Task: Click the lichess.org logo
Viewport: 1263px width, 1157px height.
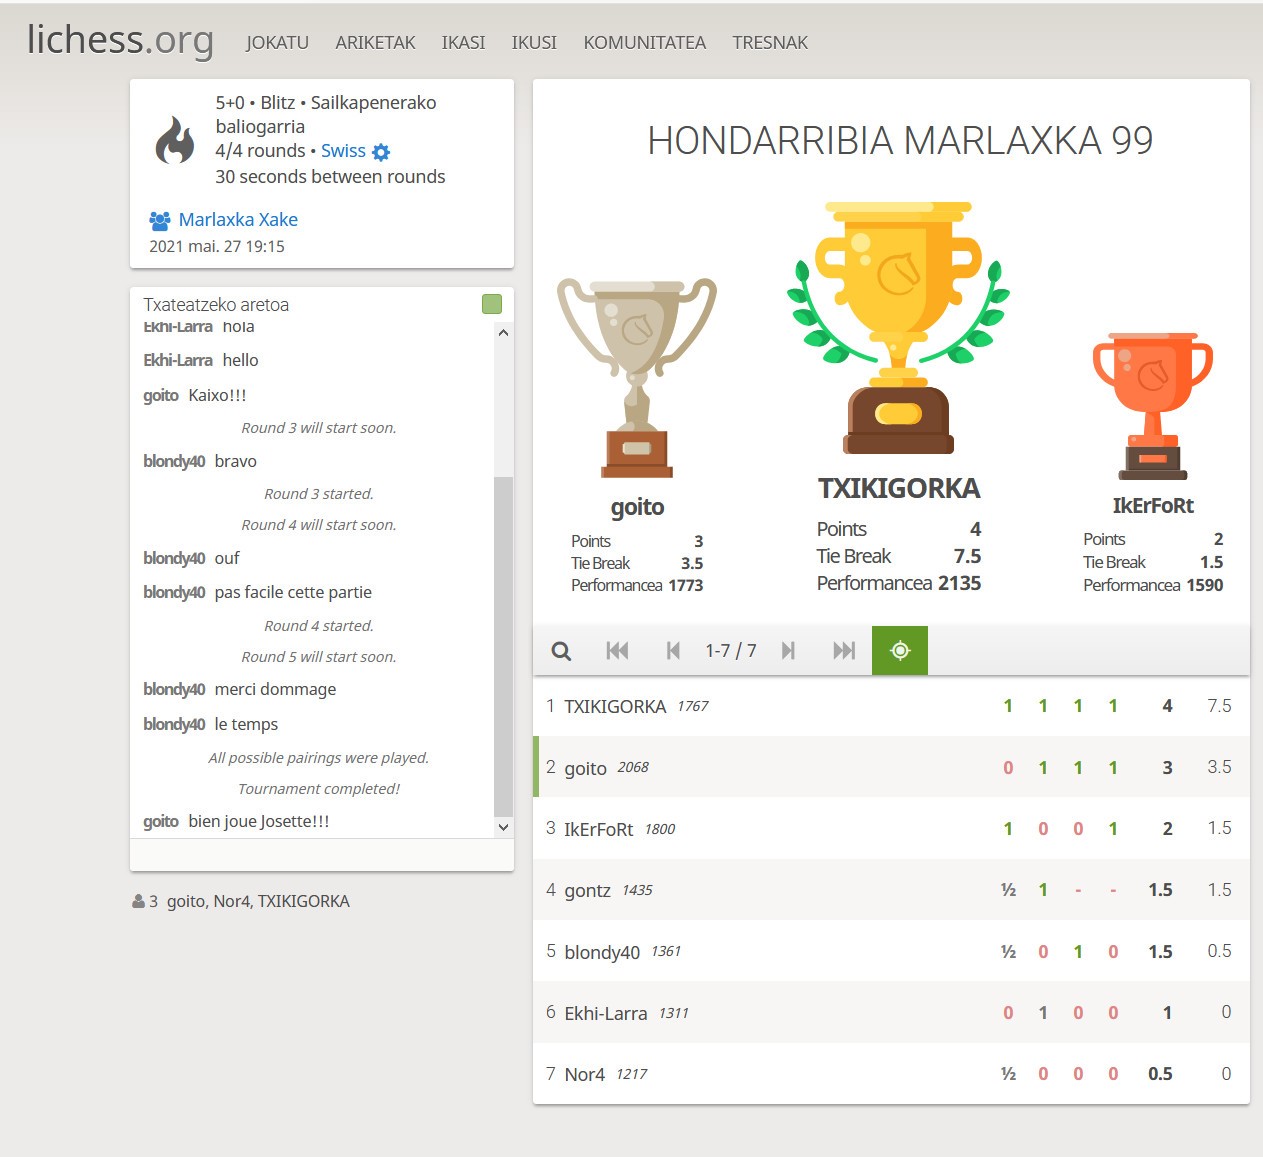Action: tap(120, 40)
